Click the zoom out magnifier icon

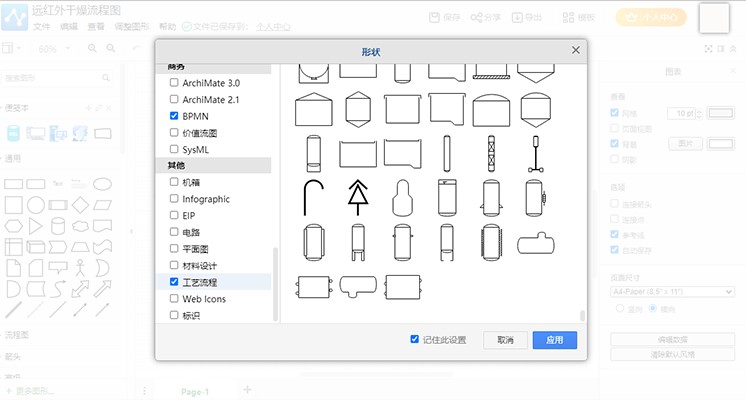(x=110, y=48)
